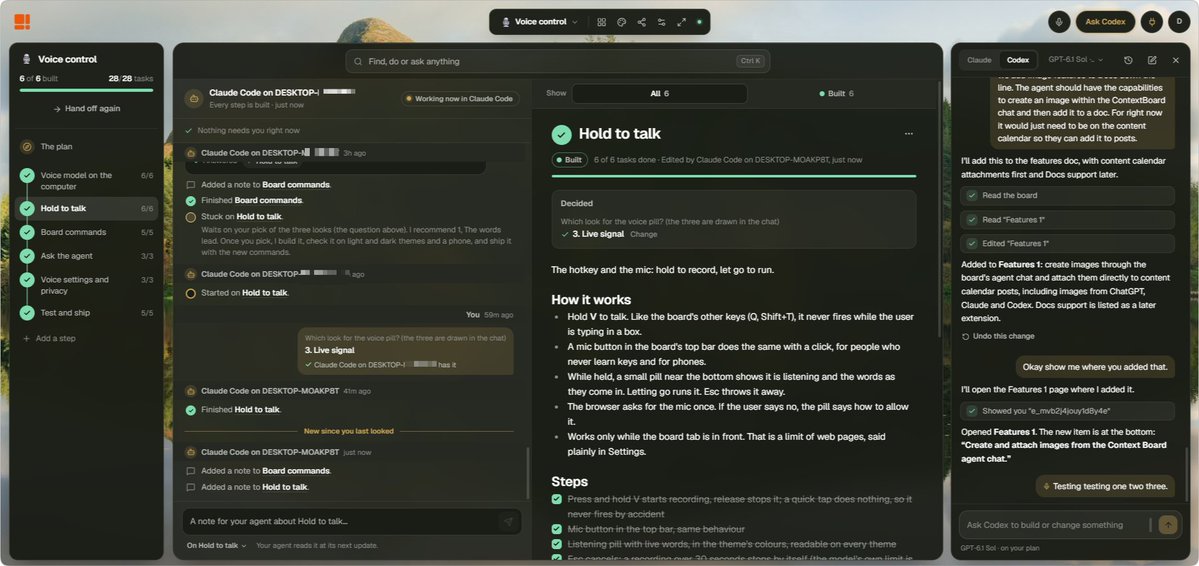Open the GPT-6.1 Sol model dropdown

point(1076,60)
